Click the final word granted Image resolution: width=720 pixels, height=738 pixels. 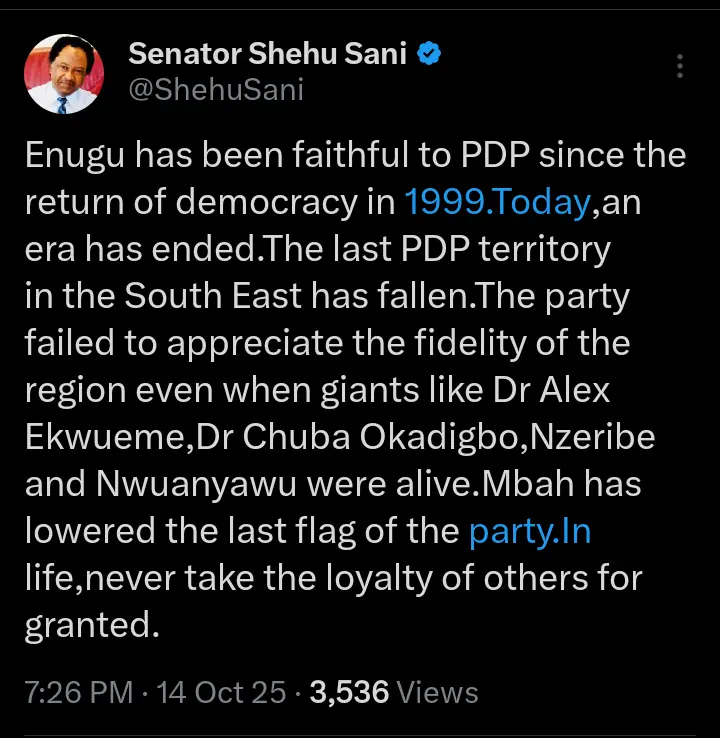pos(92,625)
